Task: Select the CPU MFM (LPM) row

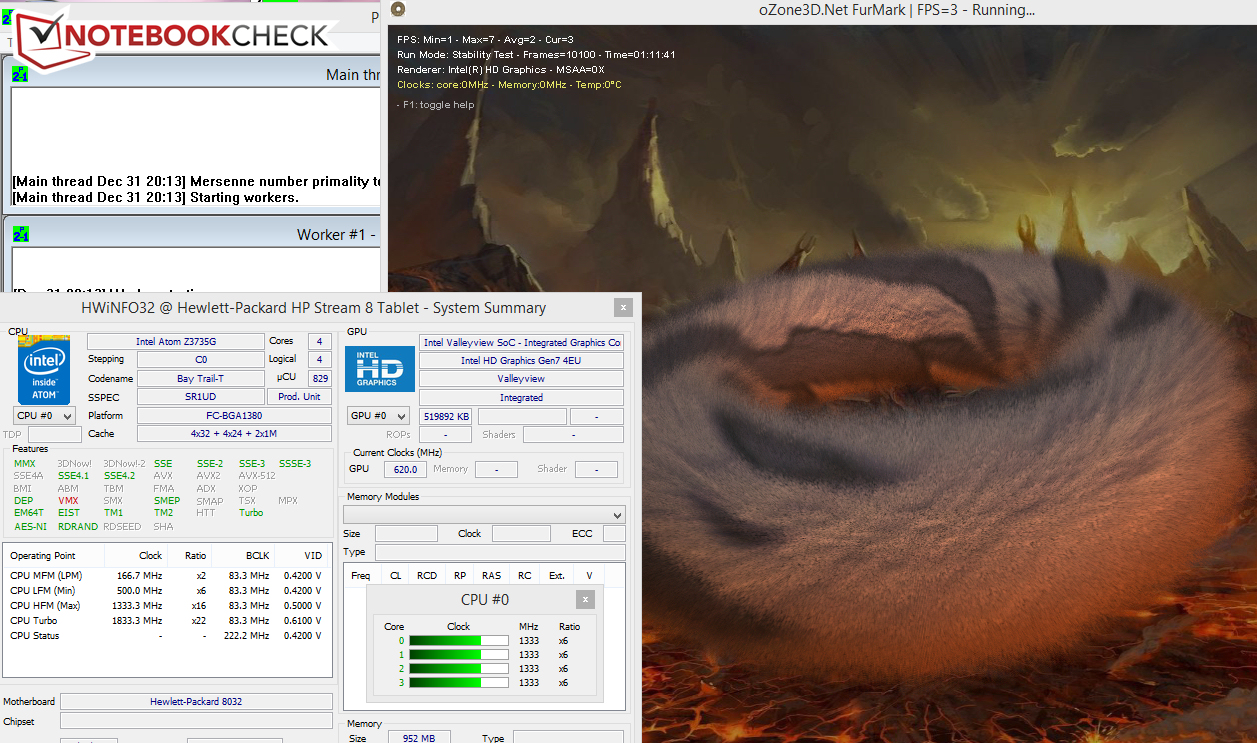Action: [167, 576]
